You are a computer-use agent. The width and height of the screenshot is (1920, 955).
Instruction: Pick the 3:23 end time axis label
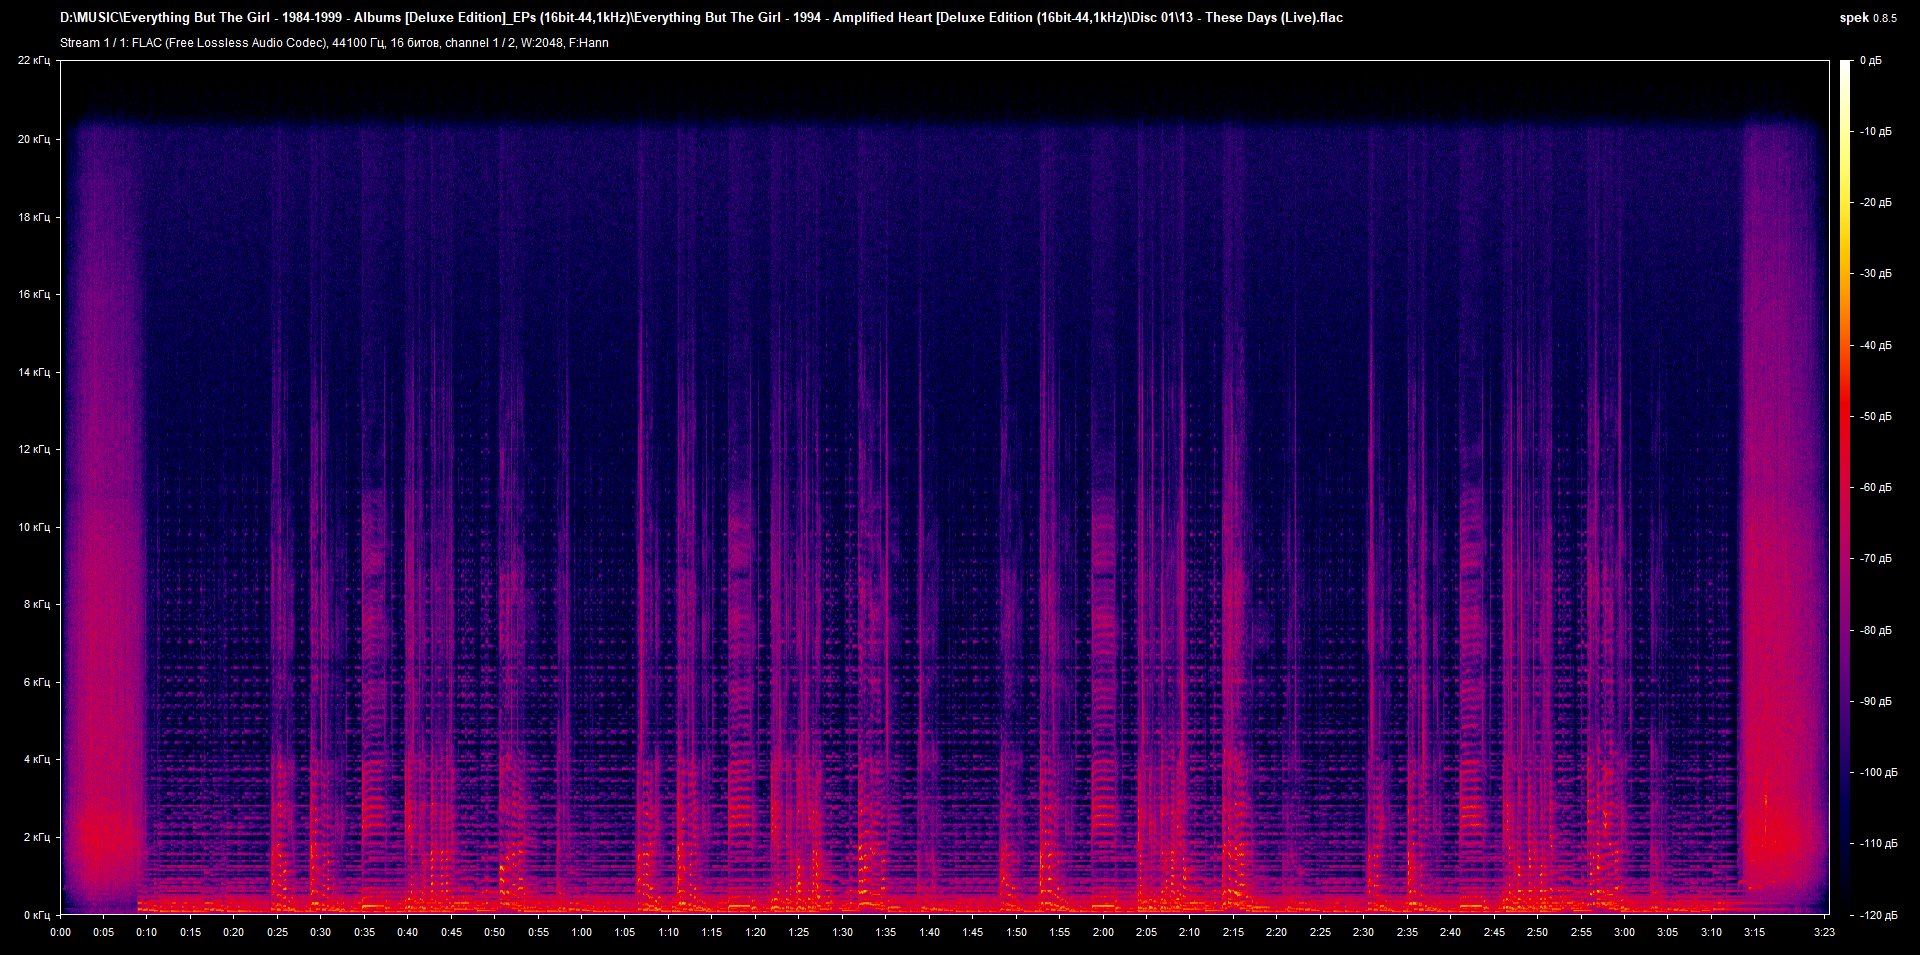(x=1824, y=932)
